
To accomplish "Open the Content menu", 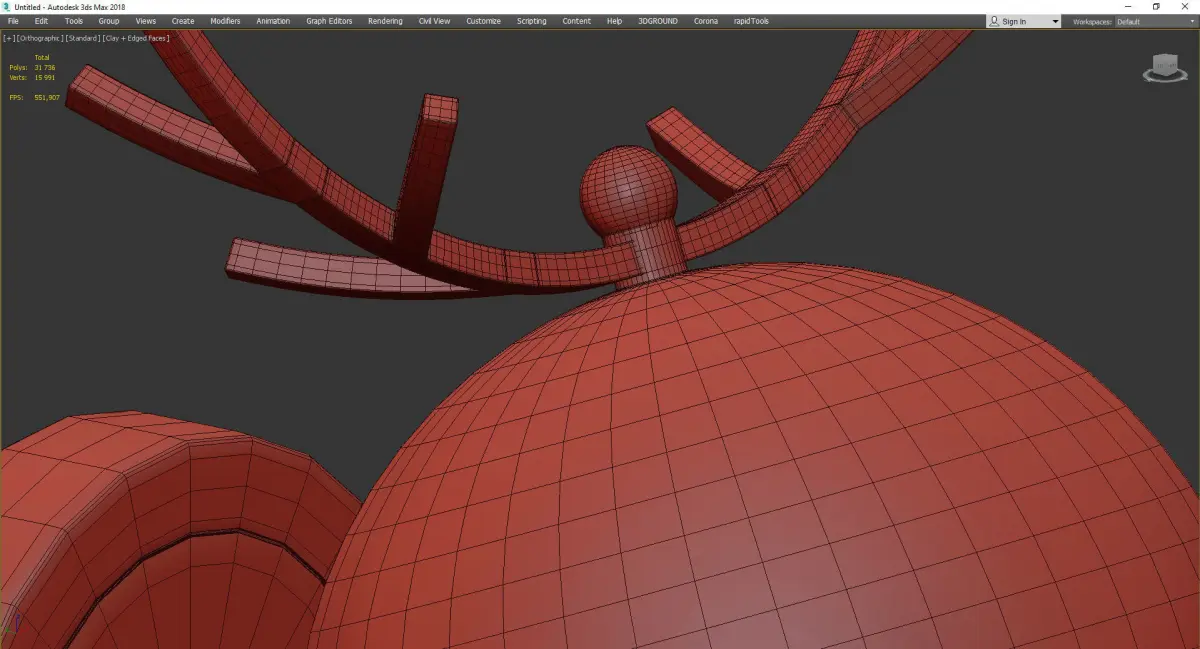I will click(576, 21).
